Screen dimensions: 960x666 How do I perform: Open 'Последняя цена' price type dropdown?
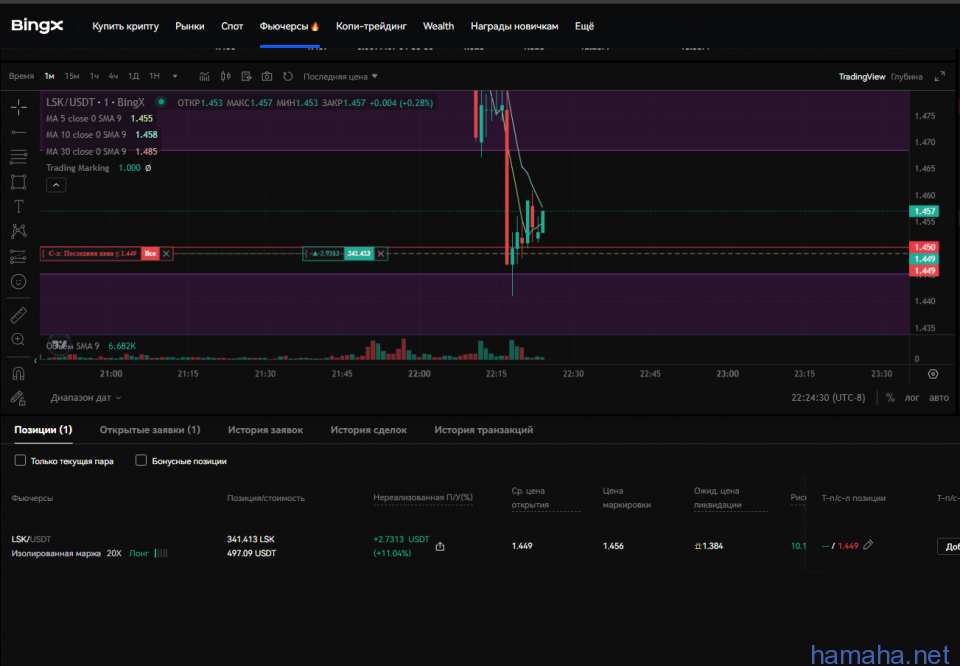point(340,77)
